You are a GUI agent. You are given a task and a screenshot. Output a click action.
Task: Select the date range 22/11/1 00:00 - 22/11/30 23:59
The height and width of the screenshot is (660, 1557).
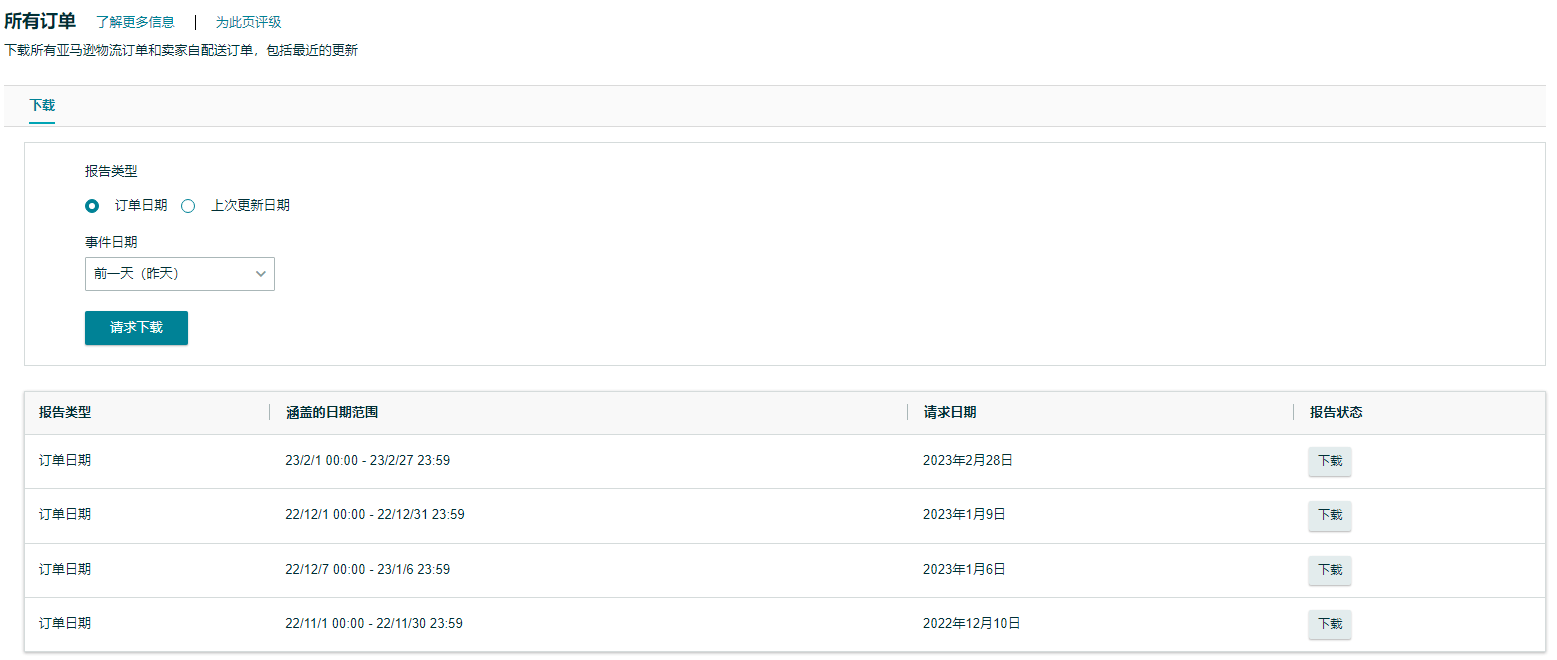click(x=373, y=623)
